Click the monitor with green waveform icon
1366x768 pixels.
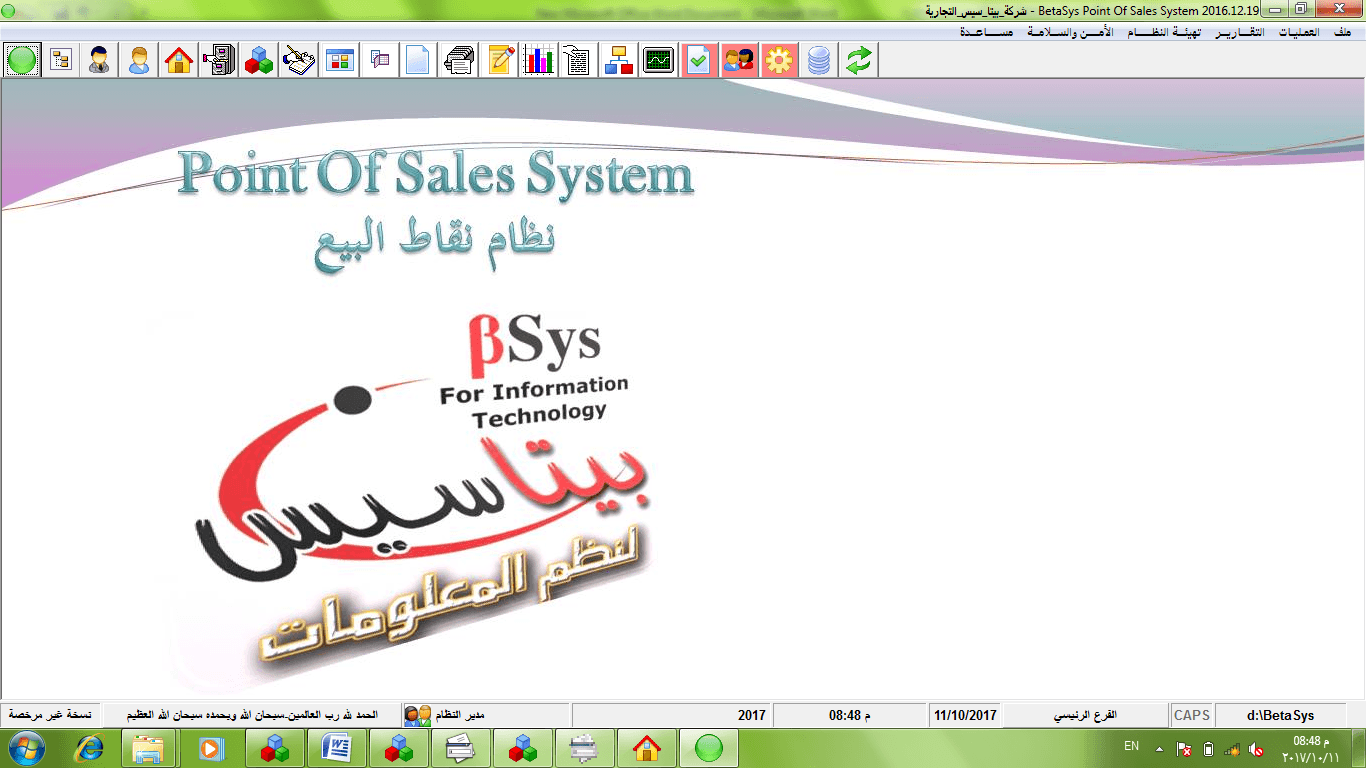click(x=659, y=60)
